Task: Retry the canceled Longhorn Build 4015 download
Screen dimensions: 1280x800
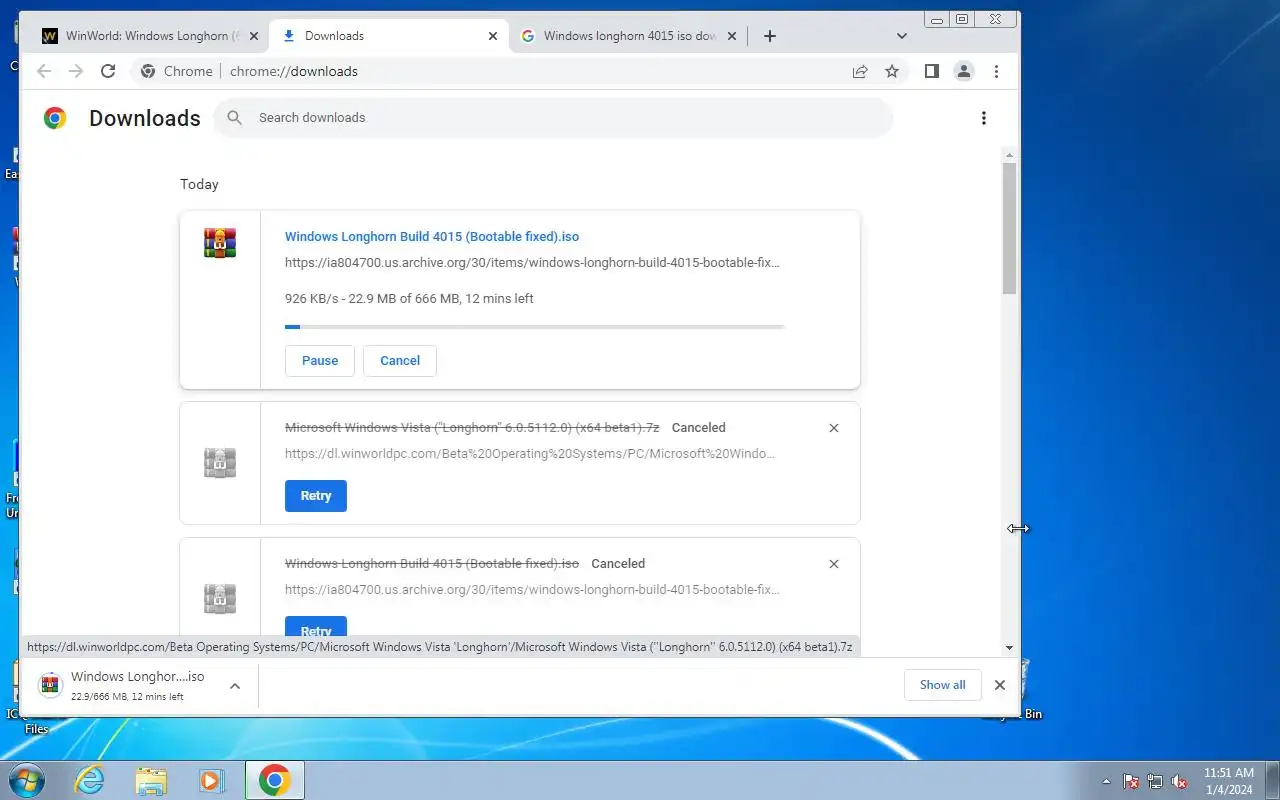Action: [316, 628]
